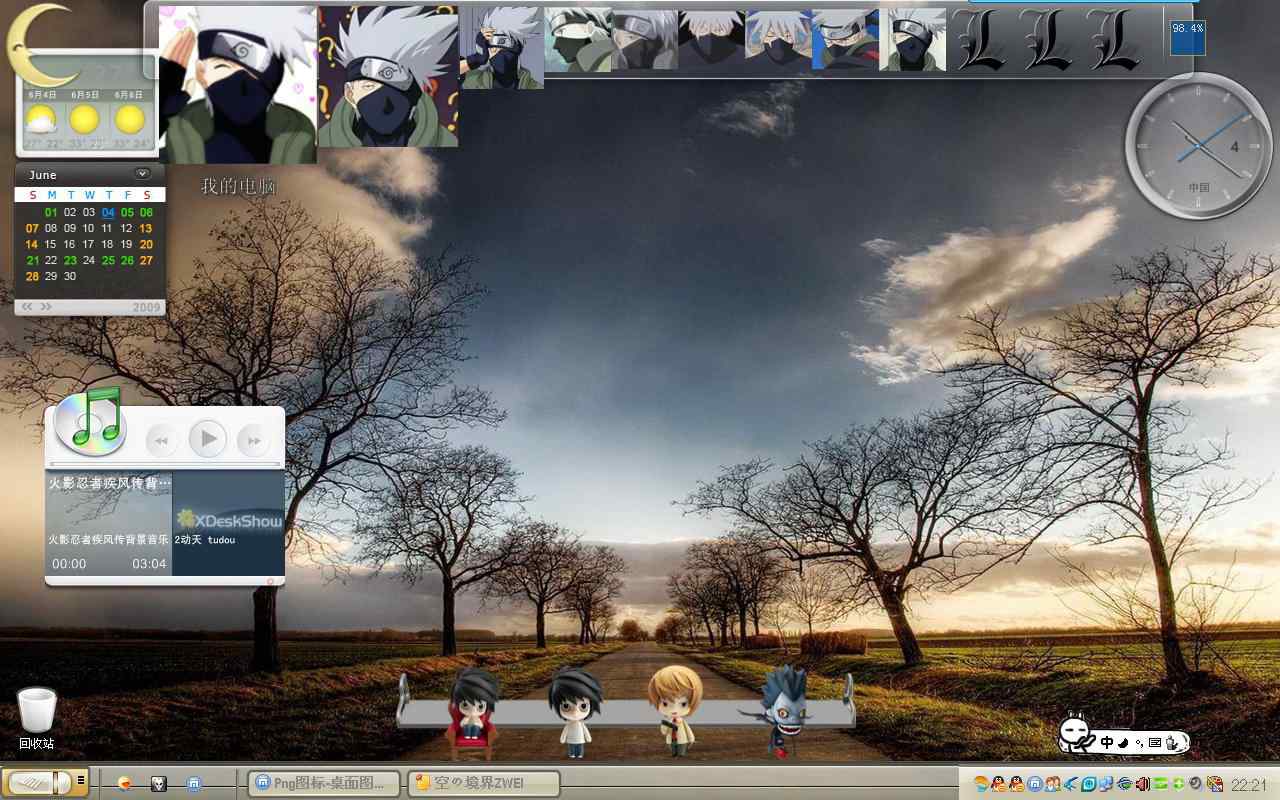Switch to the Png图标-桌面图... taskbar window
The height and width of the screenshot is (800, 1280).
coord(324,783)
